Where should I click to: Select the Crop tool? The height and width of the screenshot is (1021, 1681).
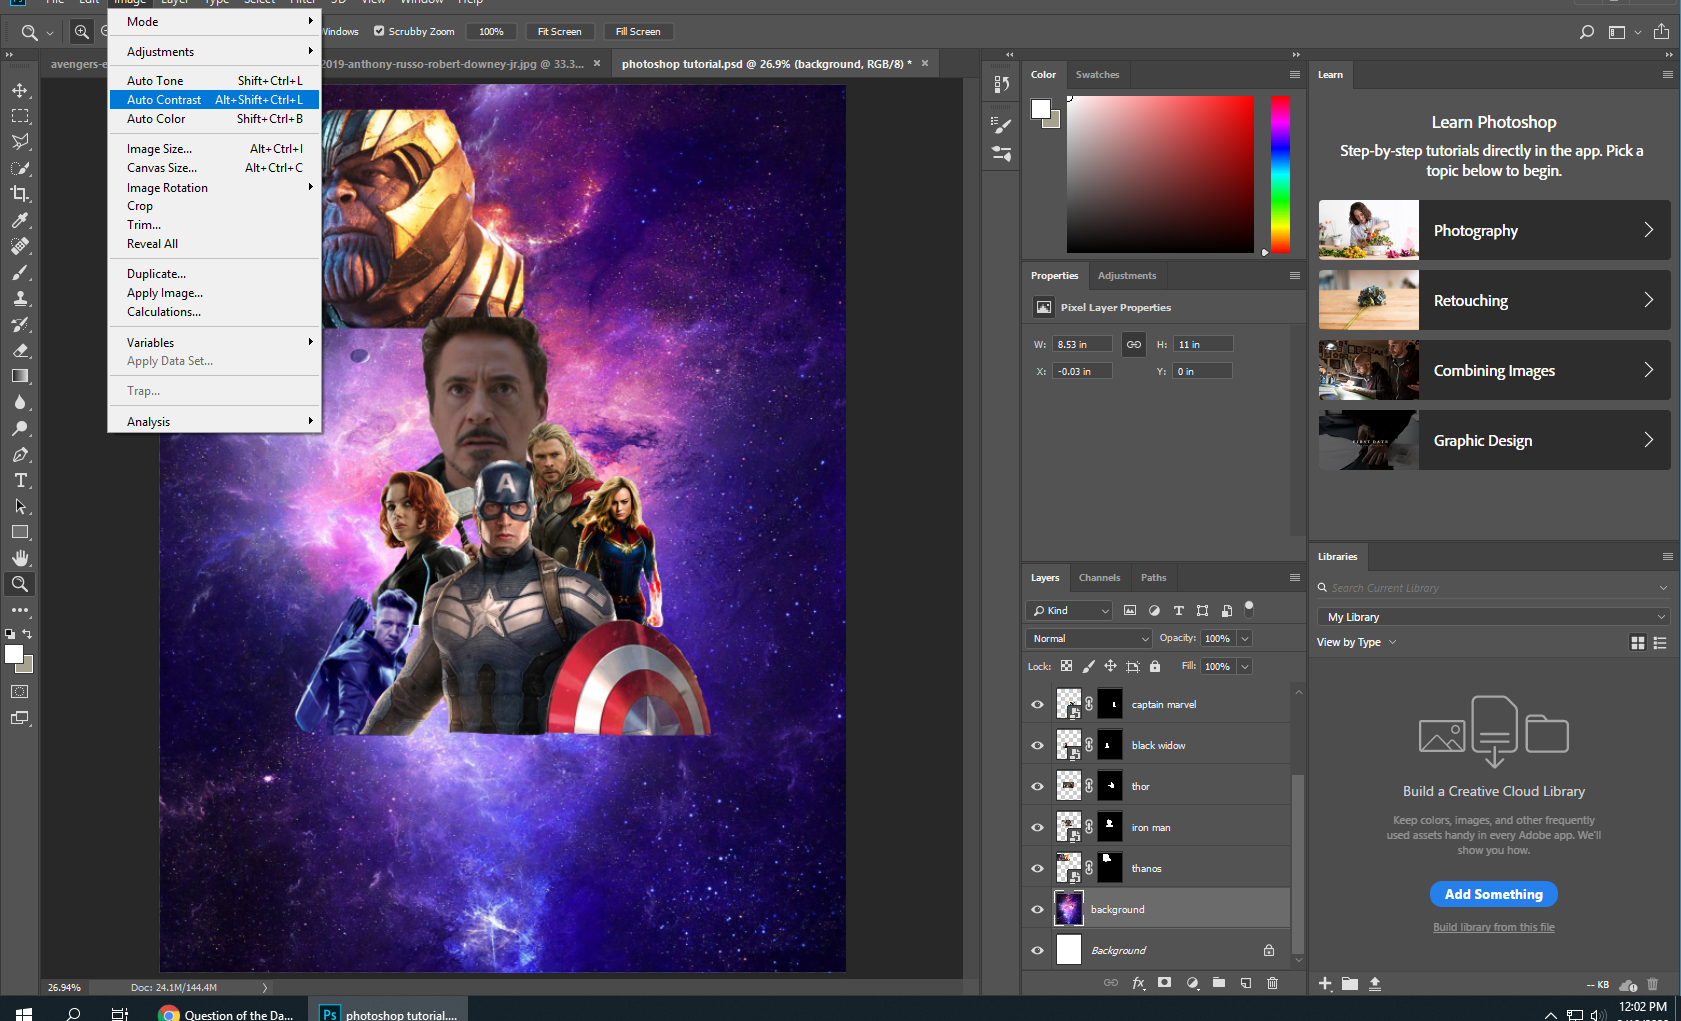(20, 194)
